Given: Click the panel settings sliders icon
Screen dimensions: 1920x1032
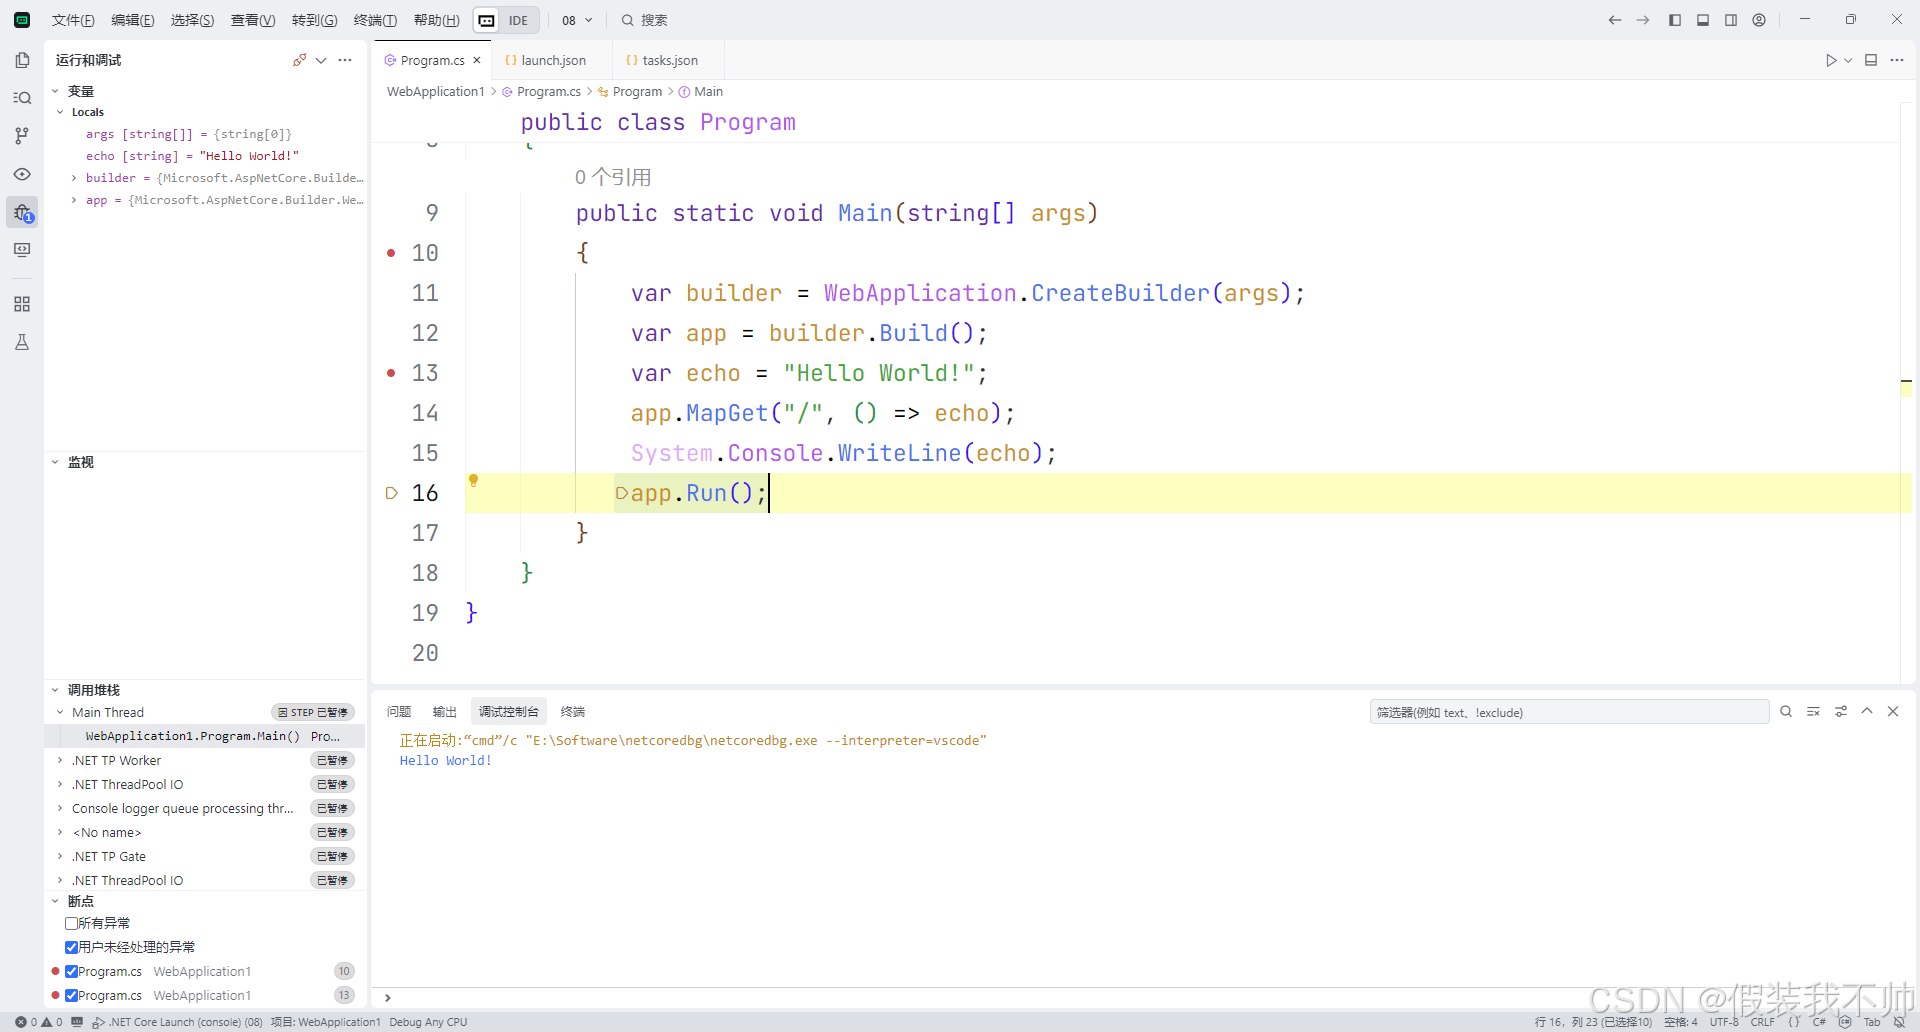Looking at the screenshot, I should [x=1841, y=712].
